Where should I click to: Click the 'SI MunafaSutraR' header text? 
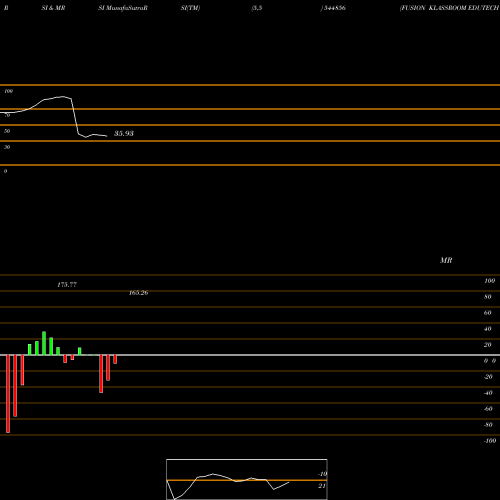pos(123,8)
